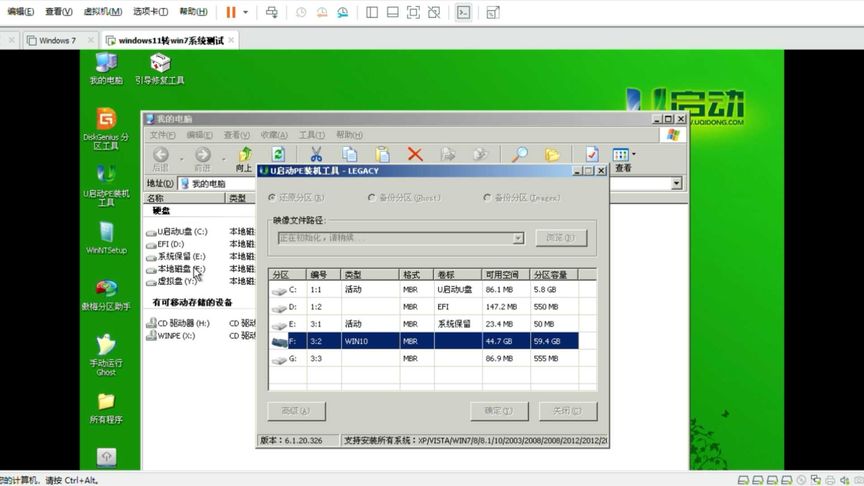The width and height of the screenshot is (864, 486).
Task: Select partition row F: WIN10
Action: click(x=425, y=341)
